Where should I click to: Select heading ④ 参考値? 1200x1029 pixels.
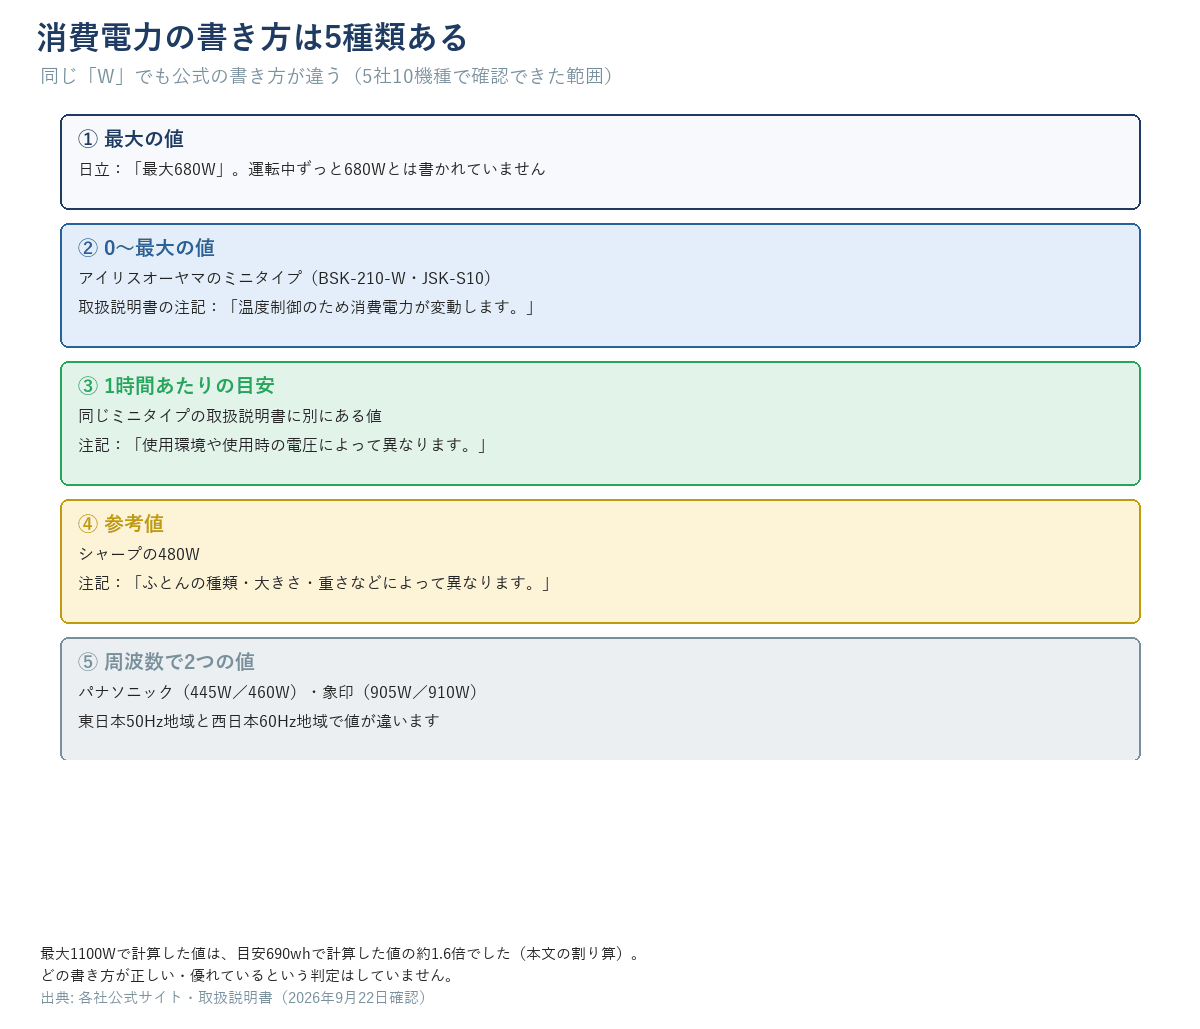(121, 524)
